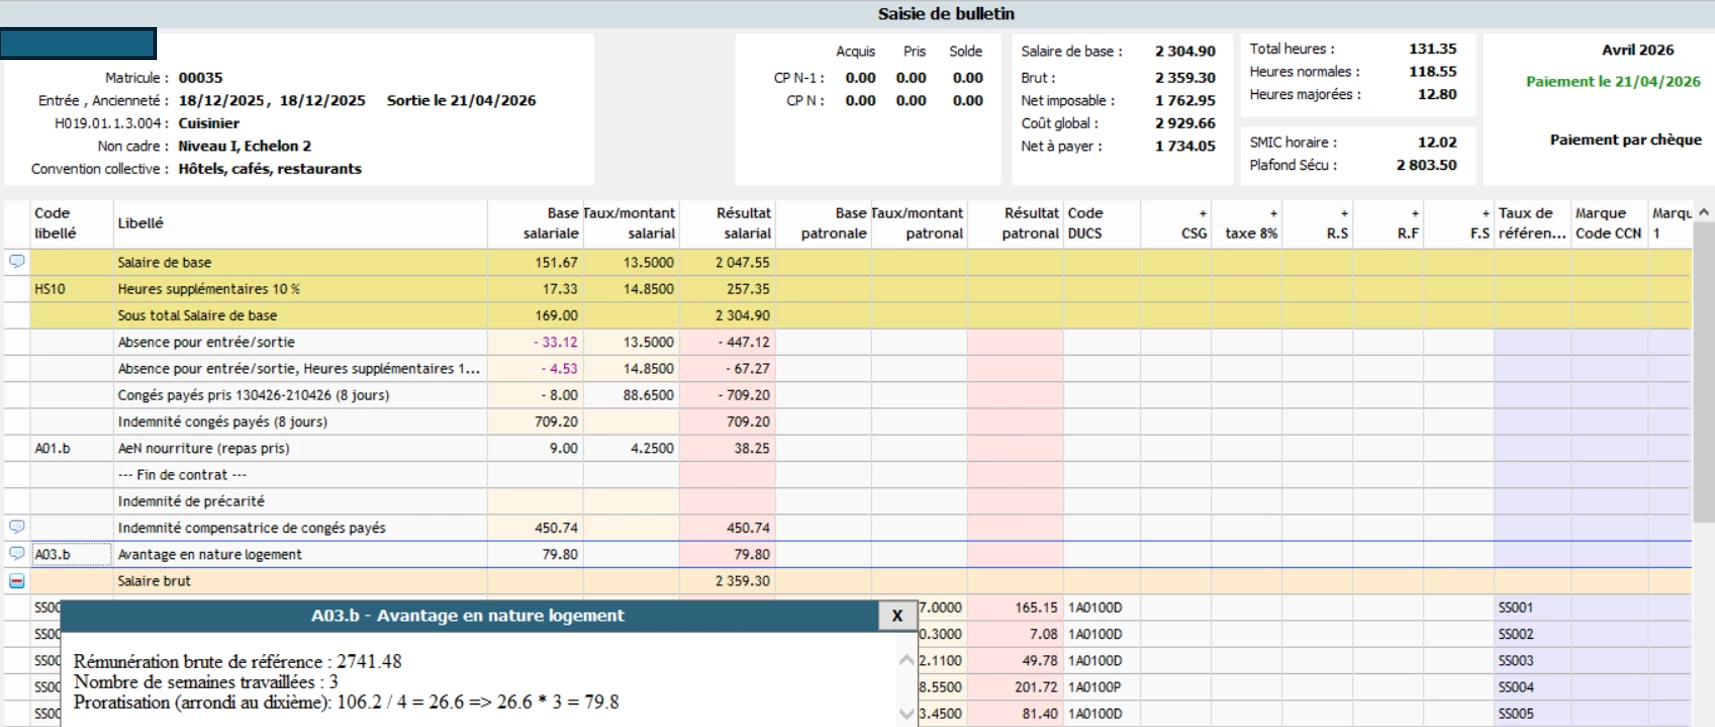This screenshot has width=1715, height=727.
Task: Select the SS001 reference rate cell
Action: tap(1532, 607)
